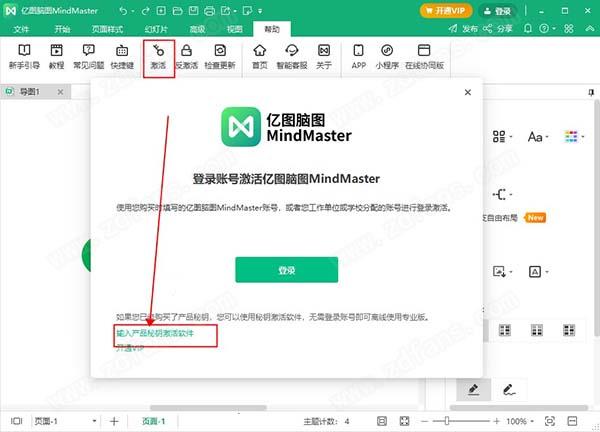Click the new document icon

click(x=161, y=11)
